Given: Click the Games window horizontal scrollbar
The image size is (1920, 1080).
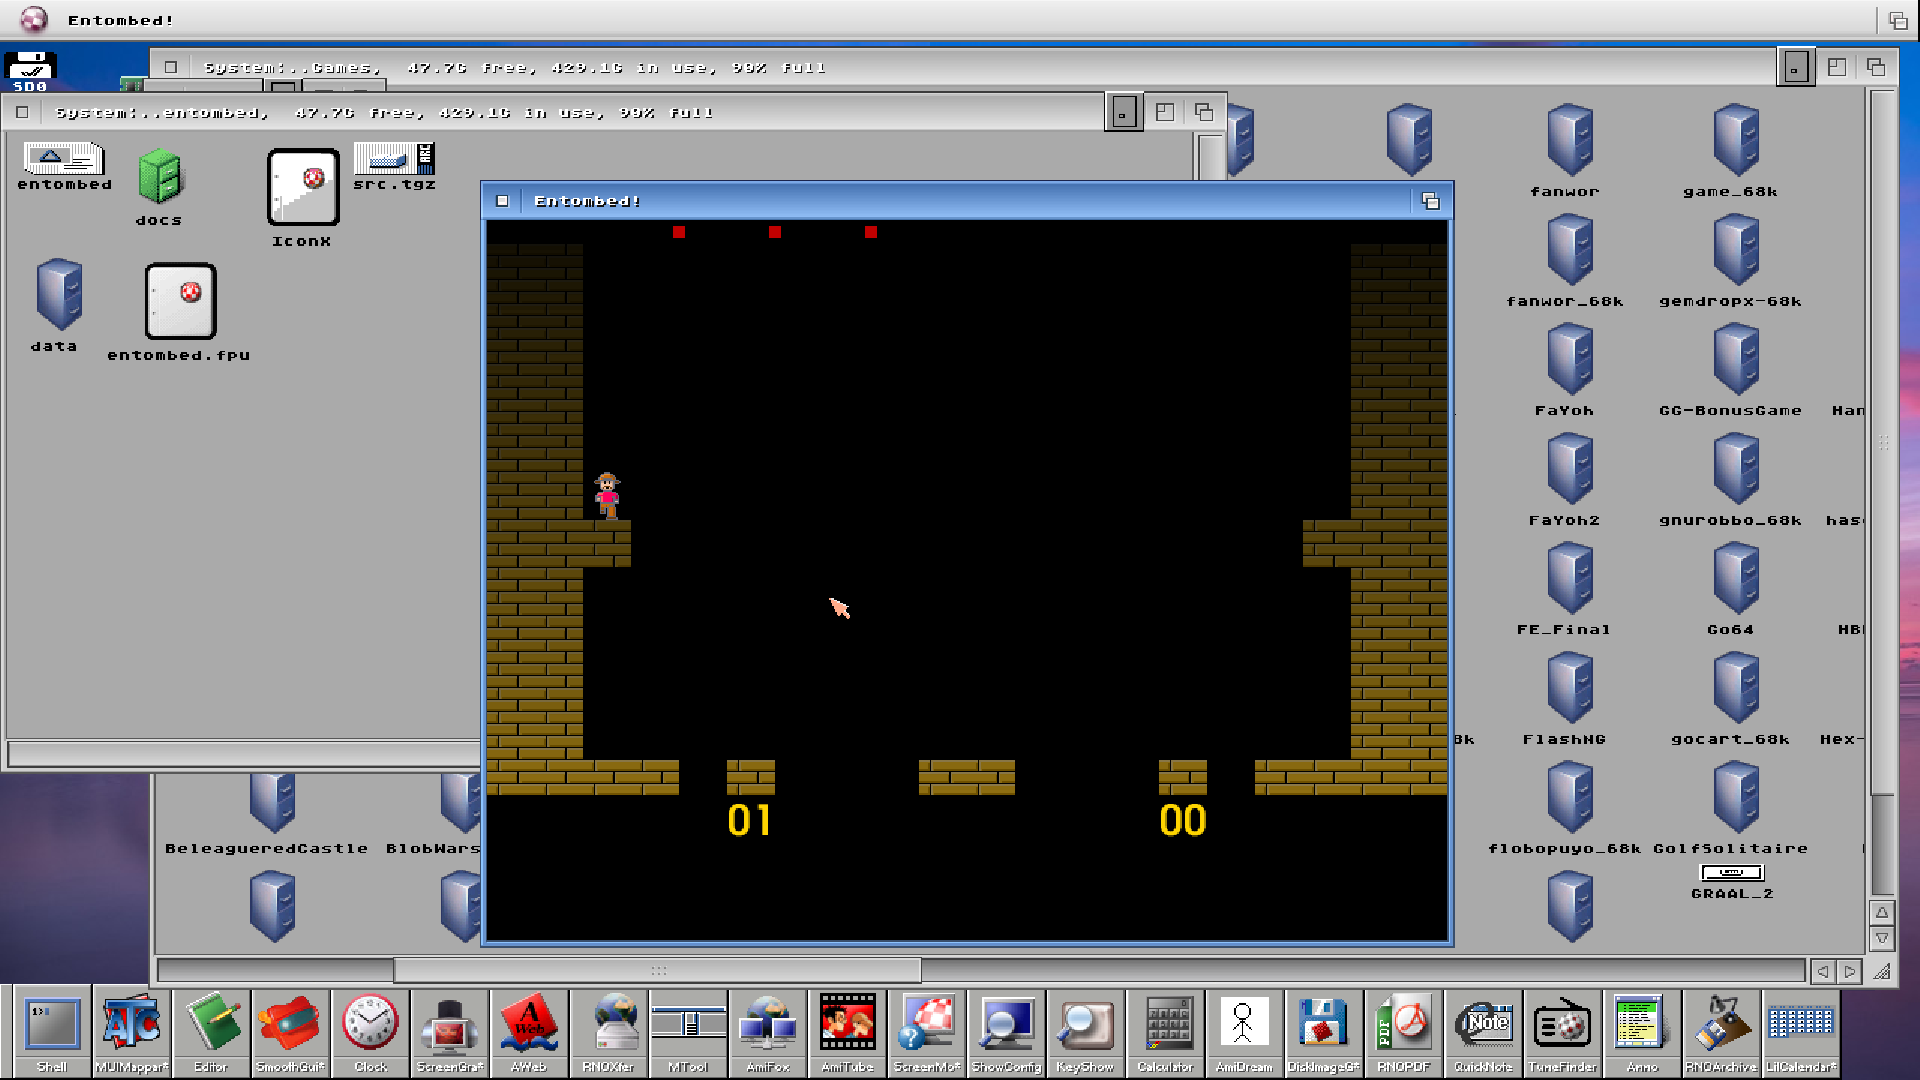Looking at the screenshot, I should tap(657, 970).
